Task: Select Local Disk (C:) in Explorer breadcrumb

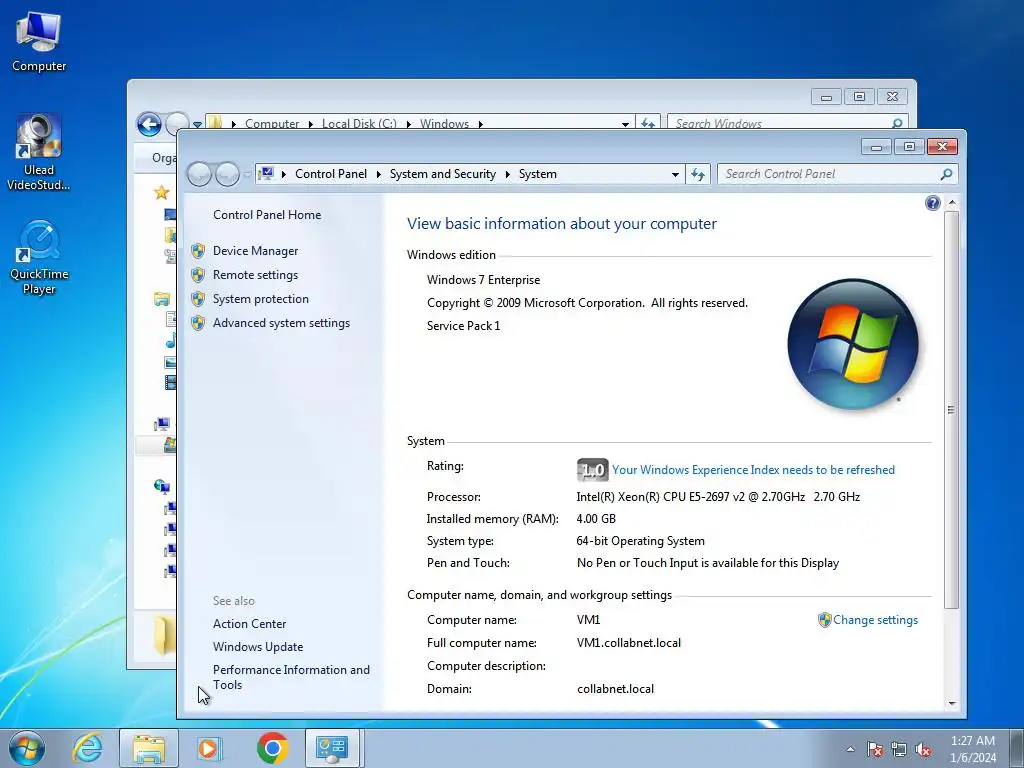Action: 359,123
